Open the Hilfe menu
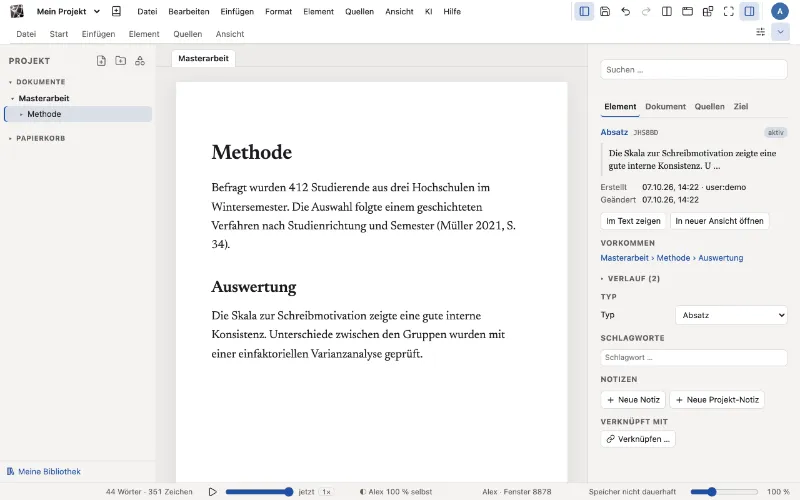 click(x=452, y=11)
